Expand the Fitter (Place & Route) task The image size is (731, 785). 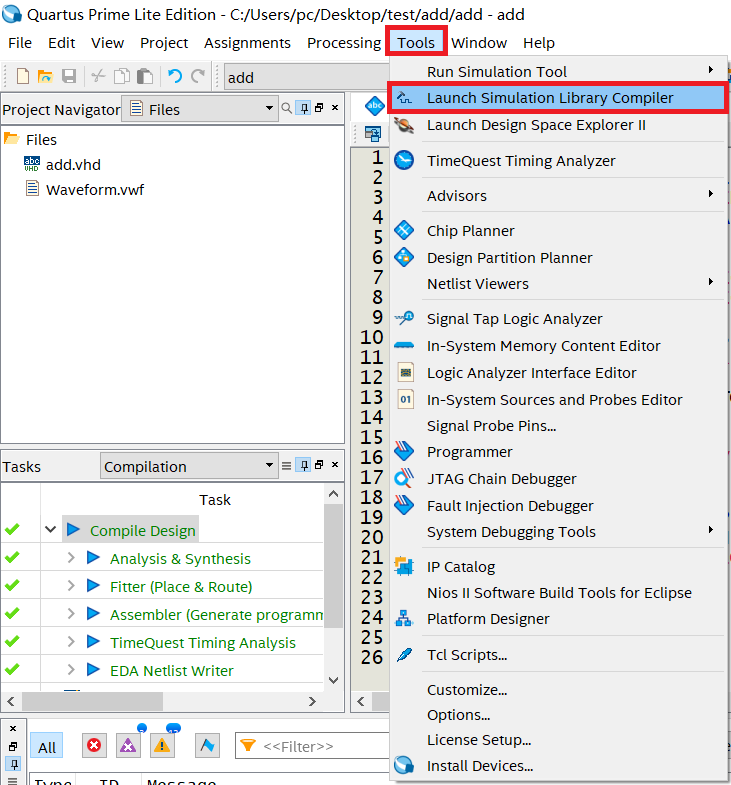71,585
